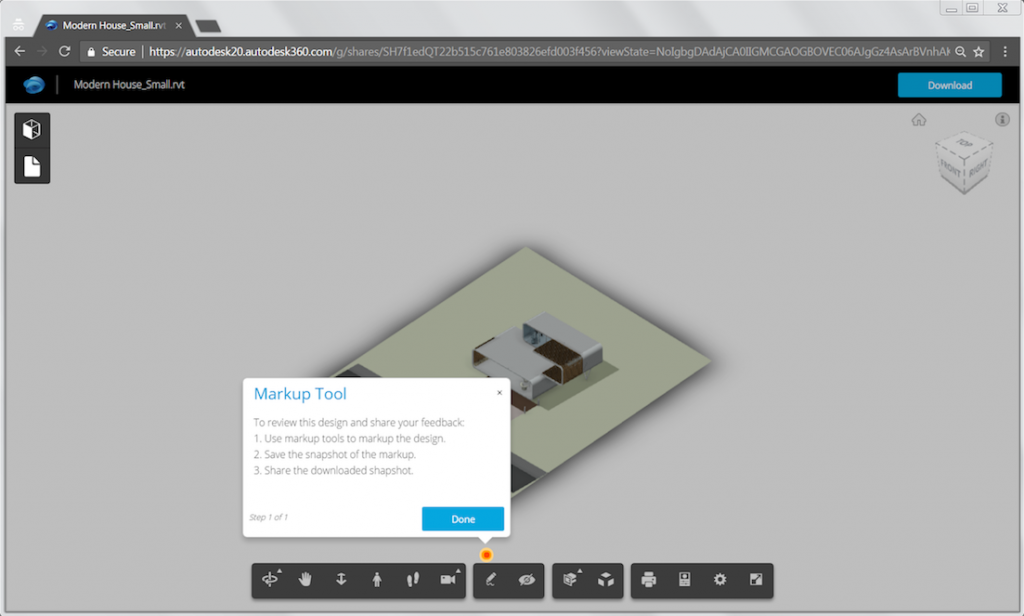Open the Camera interactions tool
Screen dimensions: 1024x616
coord(448,579)
